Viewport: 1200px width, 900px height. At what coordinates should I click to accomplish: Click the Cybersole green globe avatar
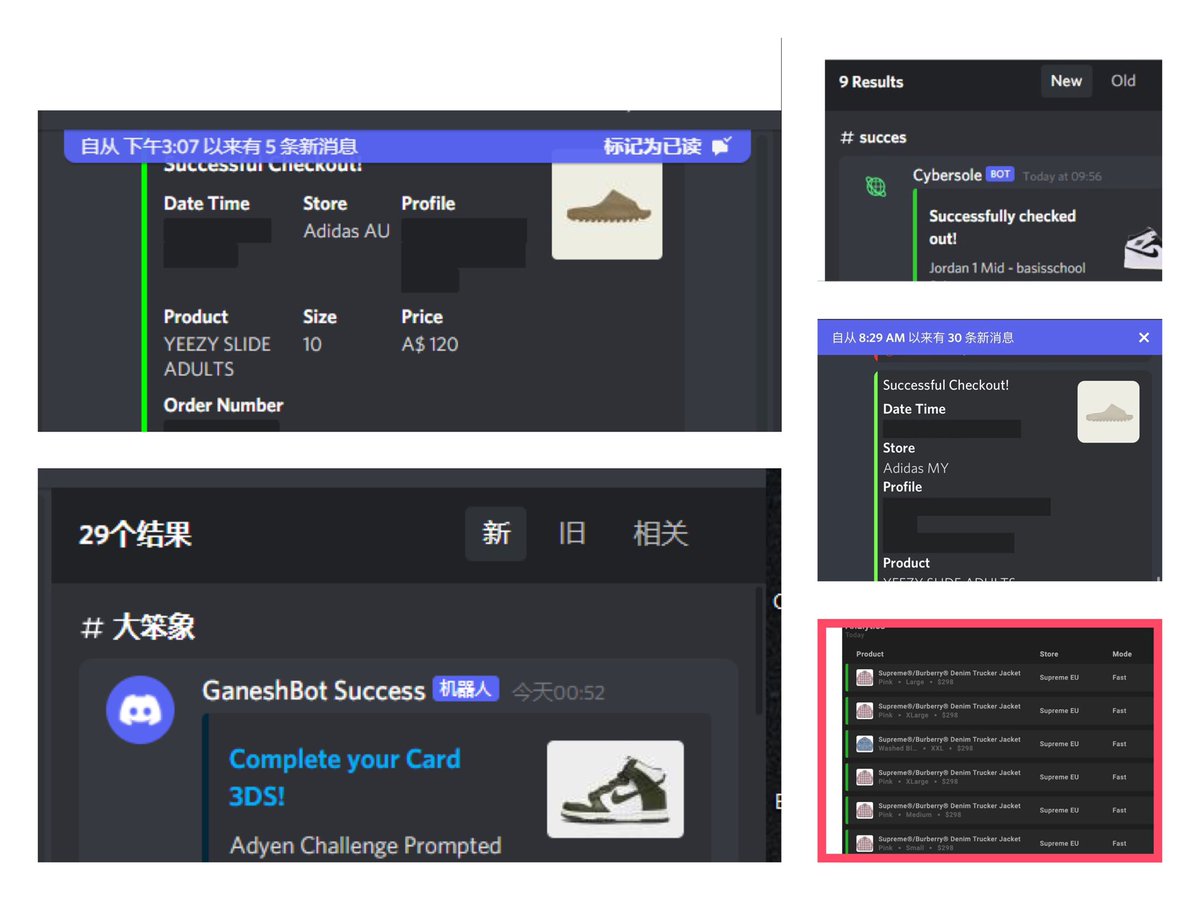point(876,186)
